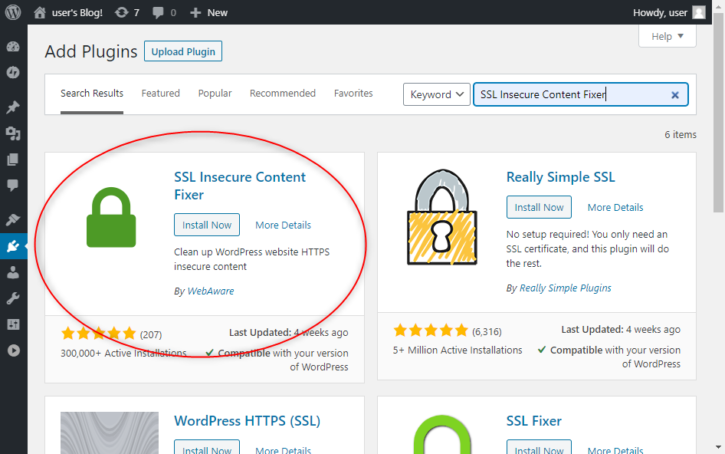This screenshot has height=454, width=725.
Task: Open More Details for SSL Insecure Content Fixer
Action: point(283,225)
